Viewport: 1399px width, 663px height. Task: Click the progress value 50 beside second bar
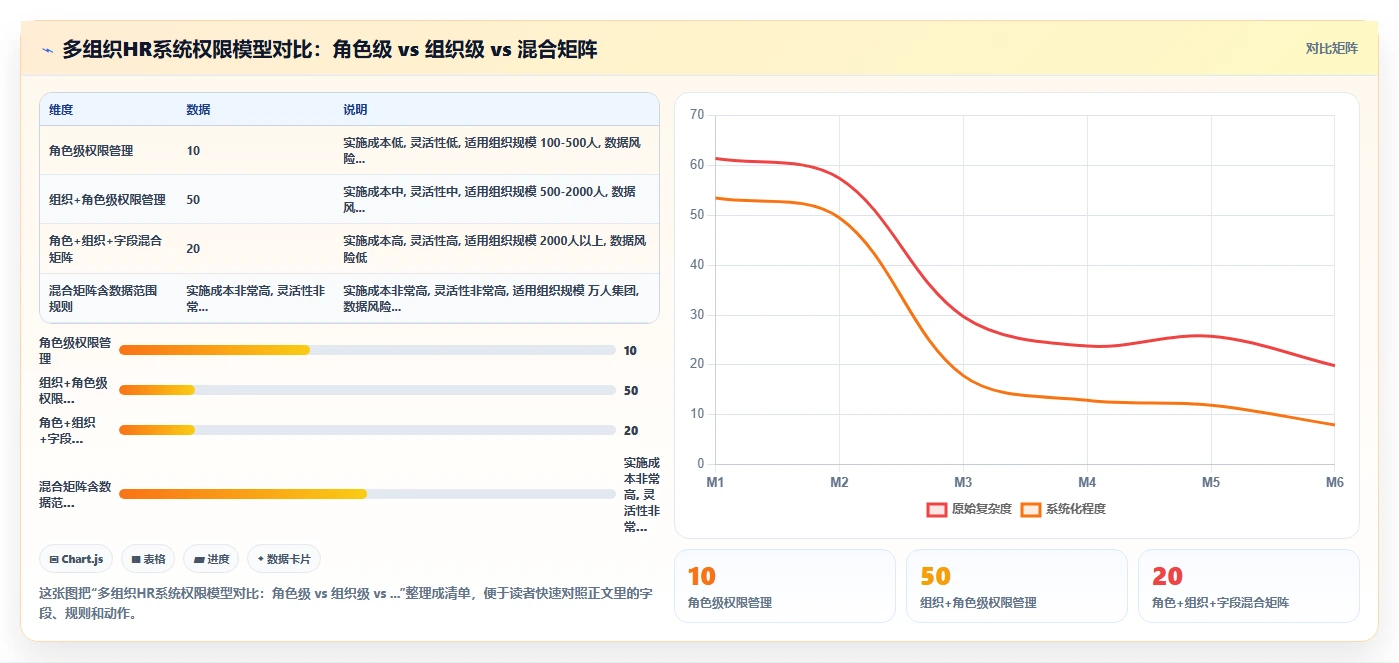[631, 390]
